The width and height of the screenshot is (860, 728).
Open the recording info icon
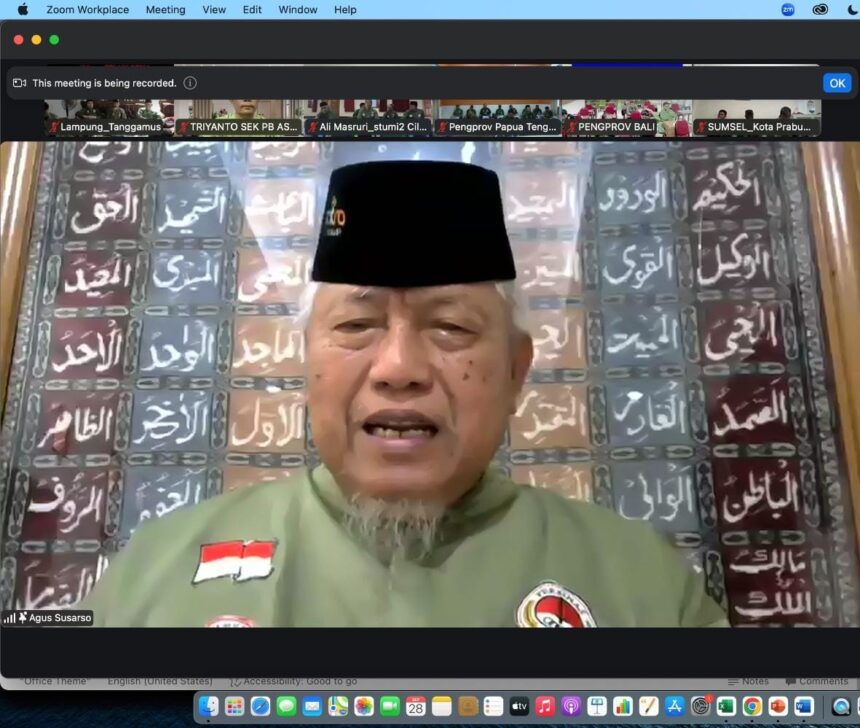[x=190, y=83]
